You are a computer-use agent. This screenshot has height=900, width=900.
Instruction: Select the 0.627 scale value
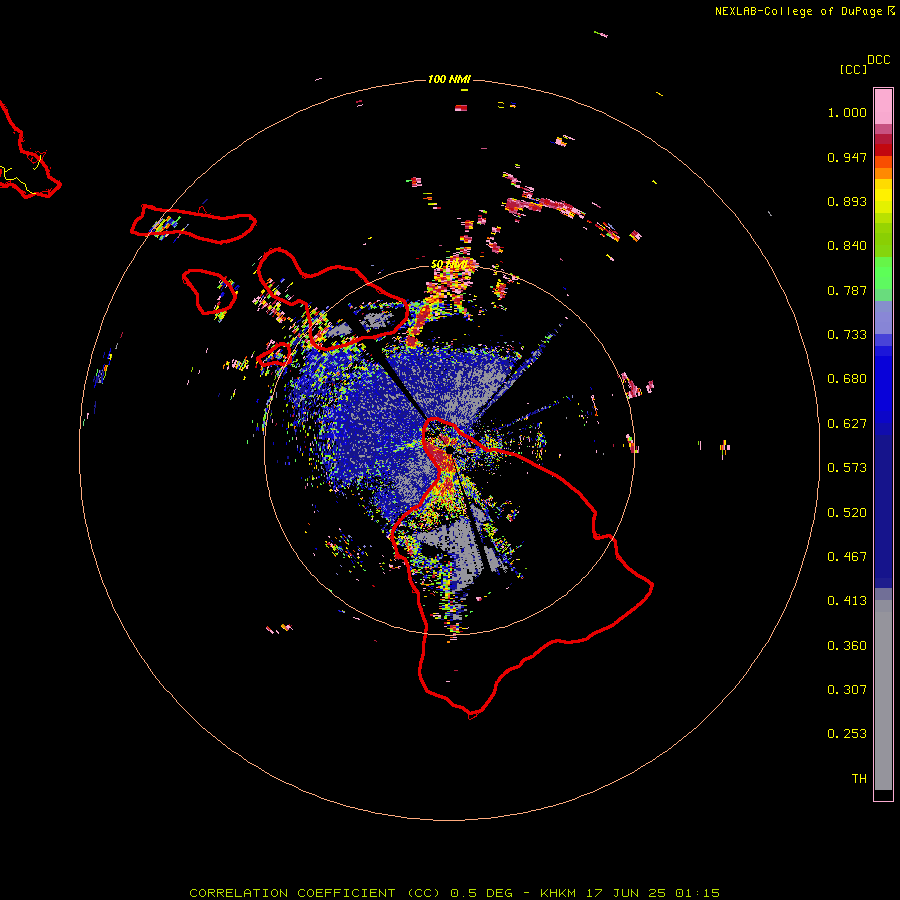[847, 424]
